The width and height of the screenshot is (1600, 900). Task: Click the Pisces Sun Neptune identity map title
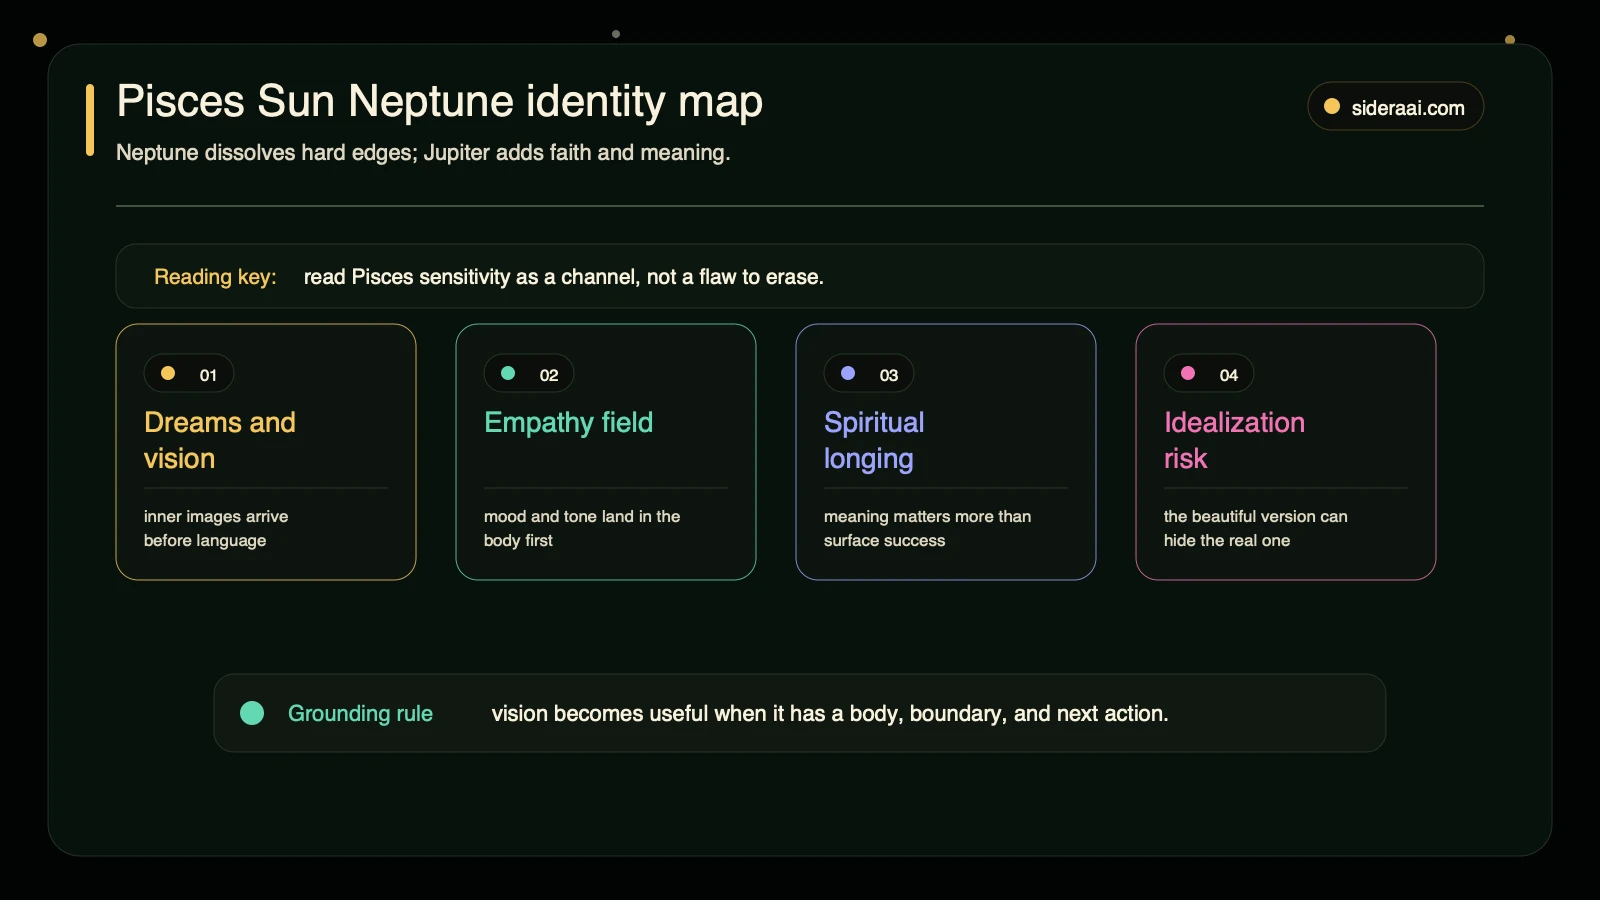click(440, 101)
